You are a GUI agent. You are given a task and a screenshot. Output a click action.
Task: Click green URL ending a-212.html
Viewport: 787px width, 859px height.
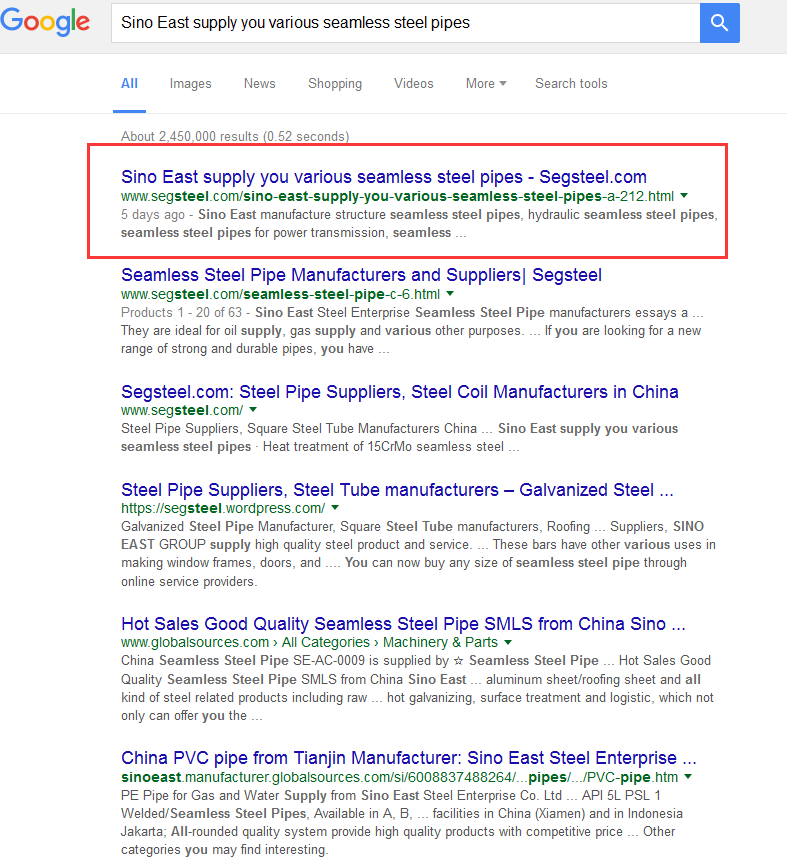[398, 196]
